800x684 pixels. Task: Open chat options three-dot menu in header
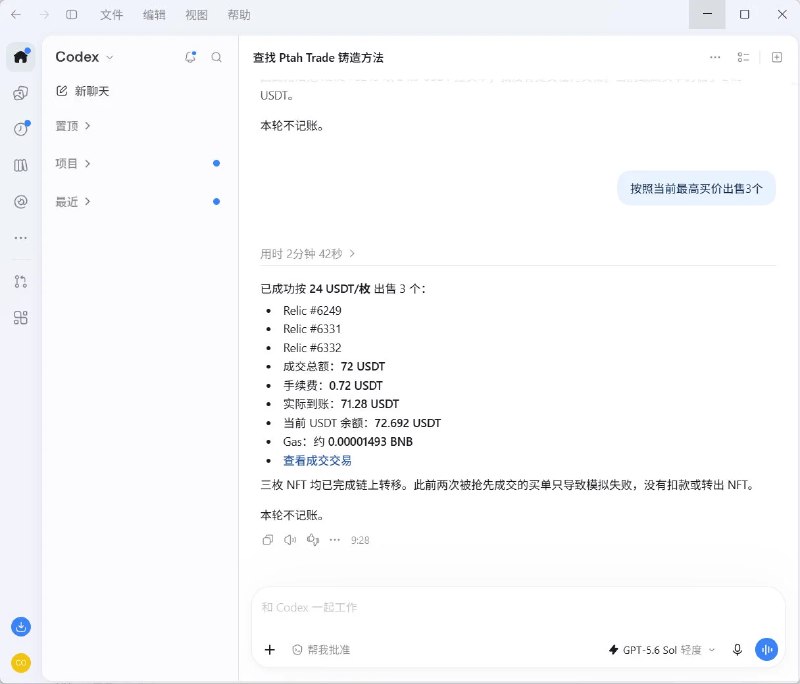pos(715,57)
